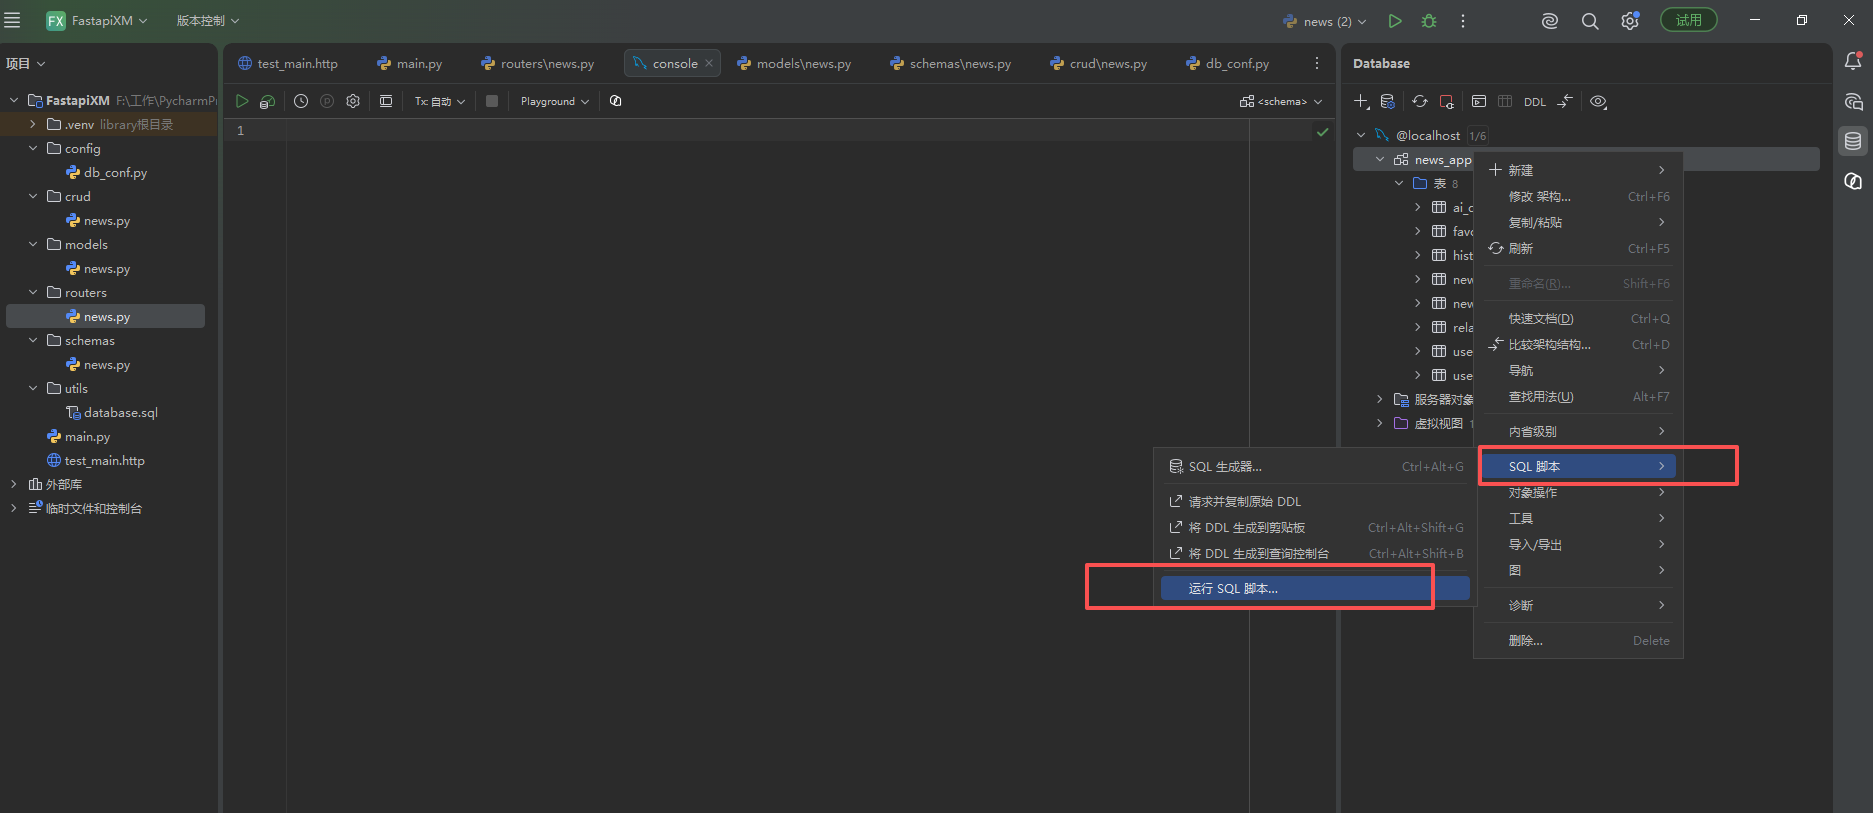
Task: Switch to db_conf.py tab
Action: pyautogui.click(x=1227, y=63)
